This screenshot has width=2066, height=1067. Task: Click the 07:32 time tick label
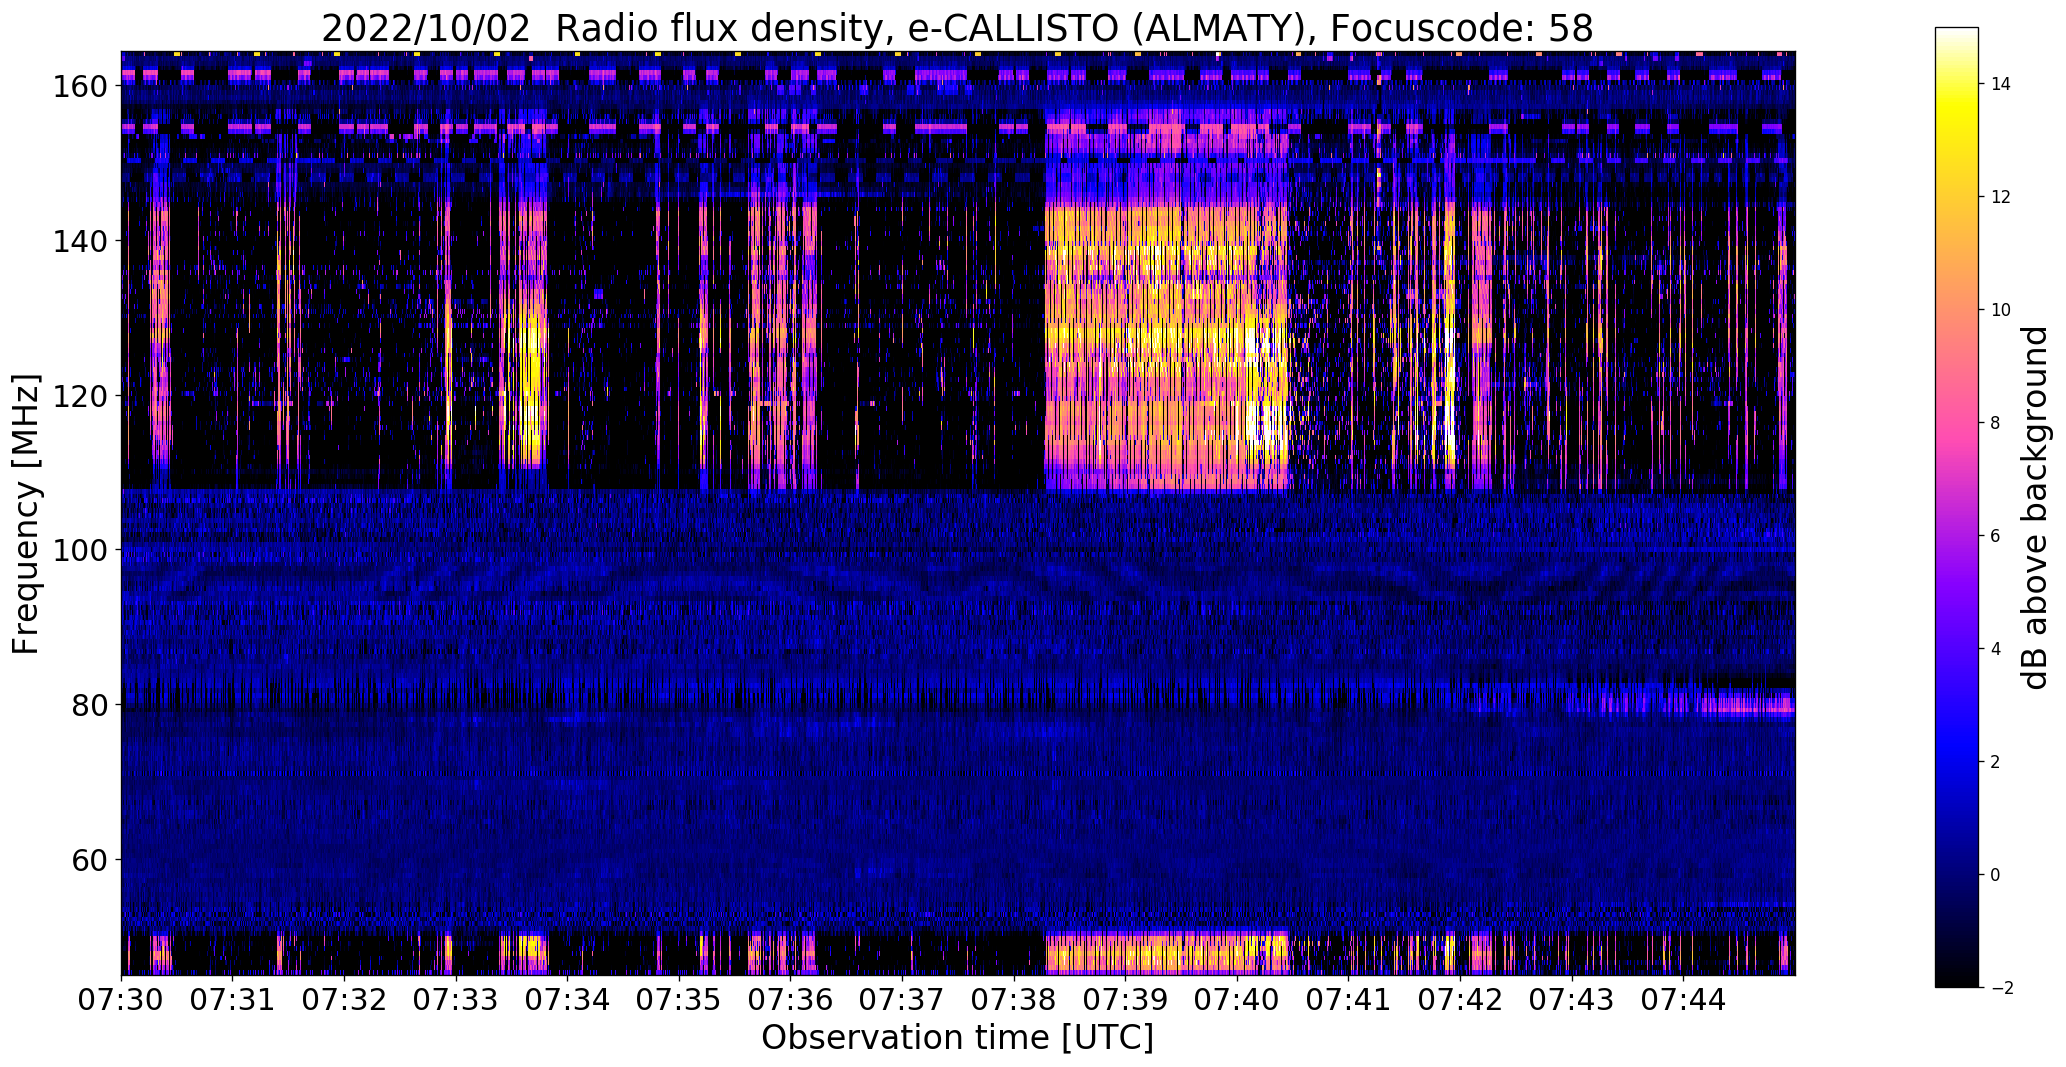[344, 1000]
